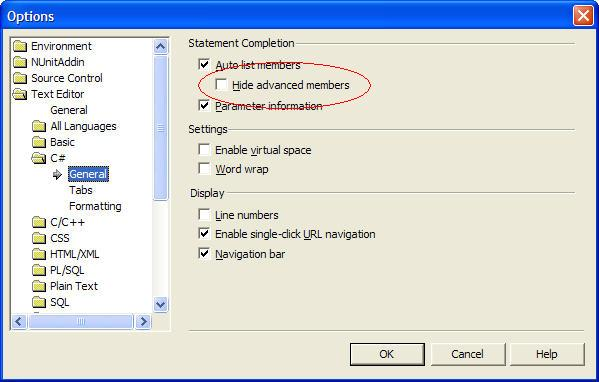Screen dimensions: 599x382
Task: Click the CSS folder icon
Action: coord(39,238)
